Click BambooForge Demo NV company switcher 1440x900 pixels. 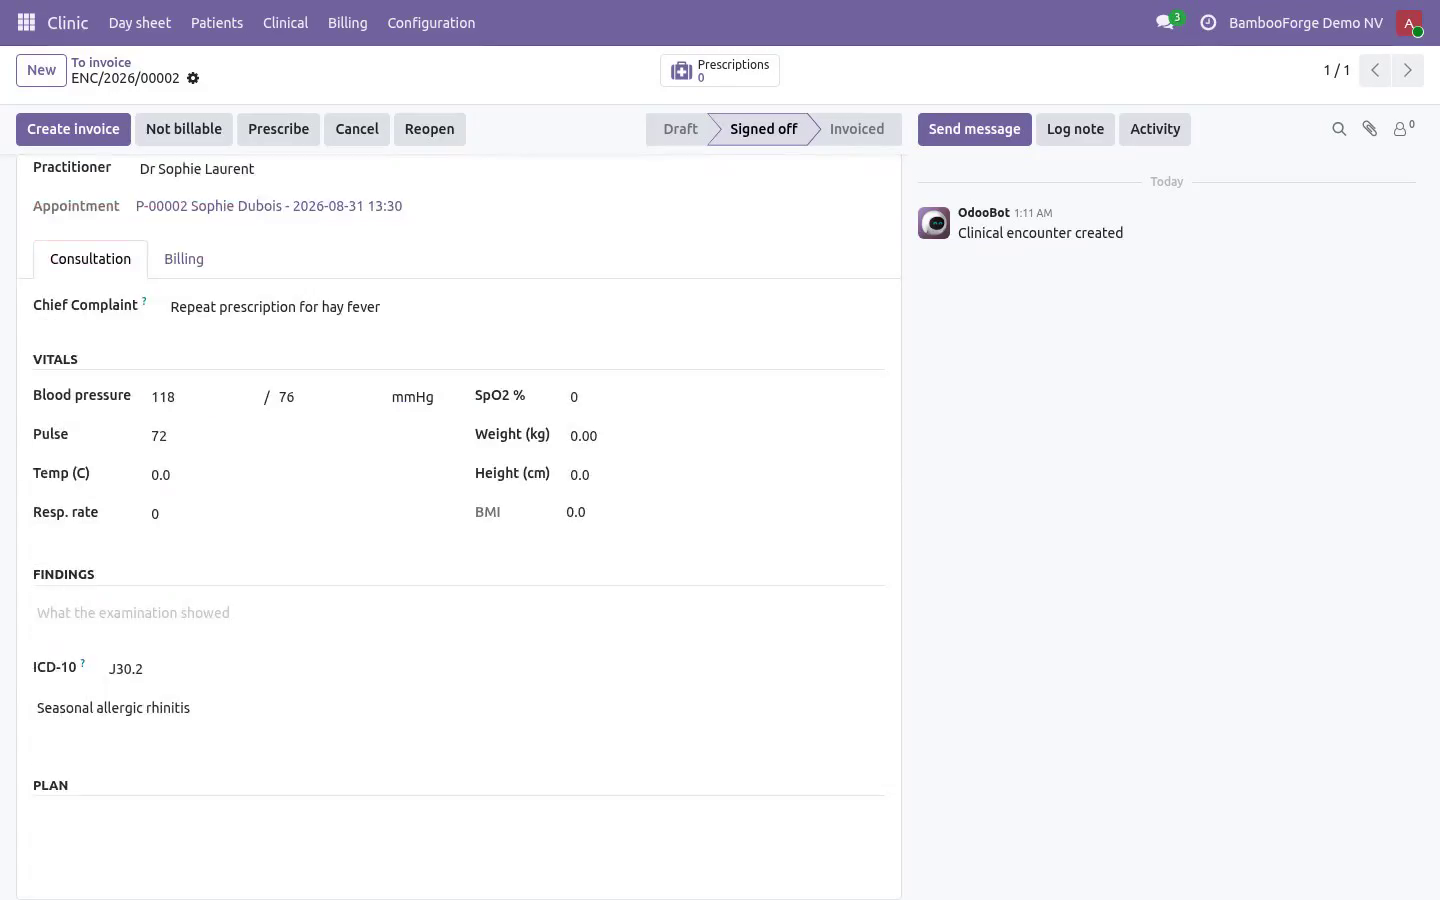click(x=1305, y=22)
